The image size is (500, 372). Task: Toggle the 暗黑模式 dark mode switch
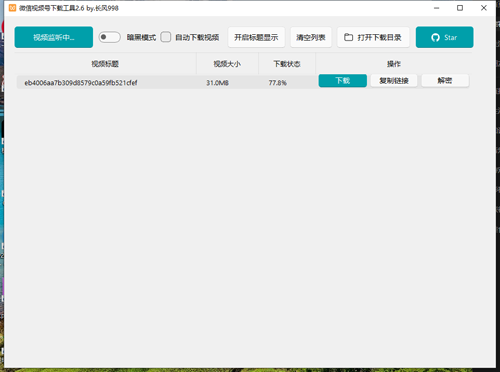[x=109, y=37]
